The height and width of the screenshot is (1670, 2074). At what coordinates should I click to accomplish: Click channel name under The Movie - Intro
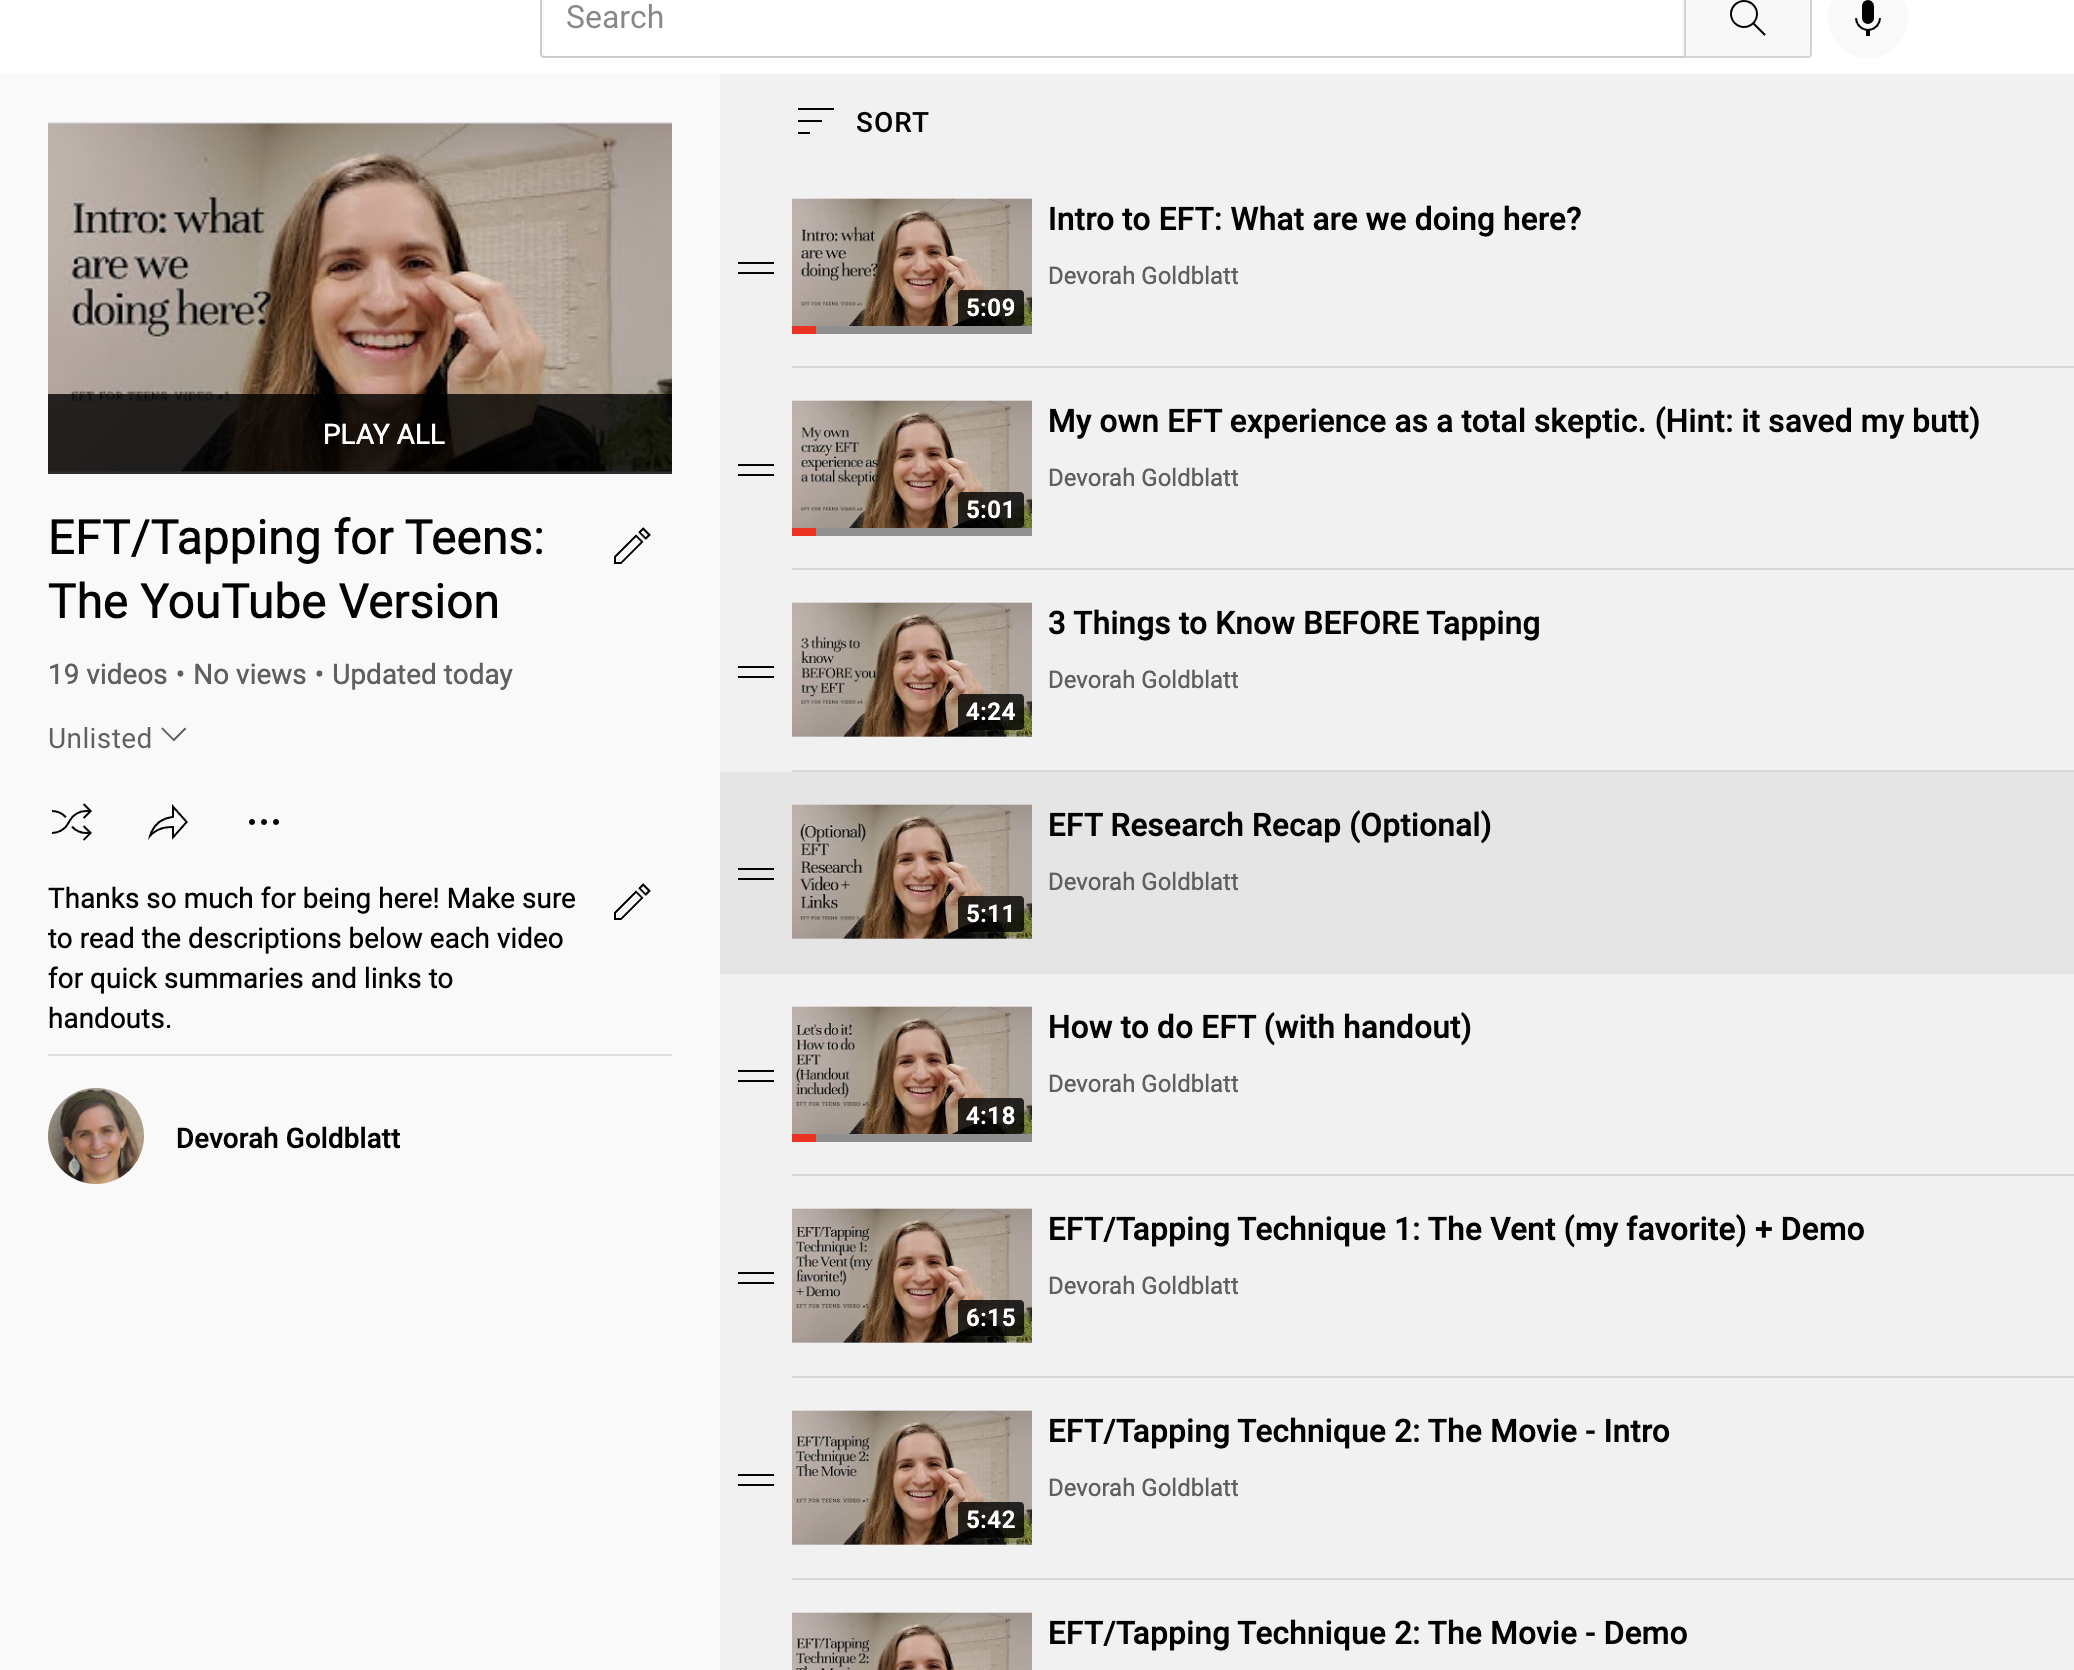[1143, 1488]
